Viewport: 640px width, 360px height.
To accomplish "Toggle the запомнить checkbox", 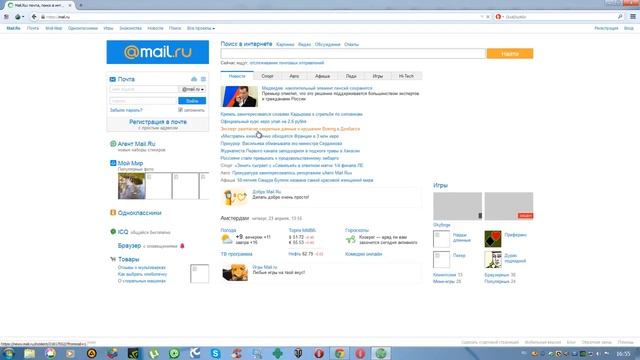I will coord(180,110).
